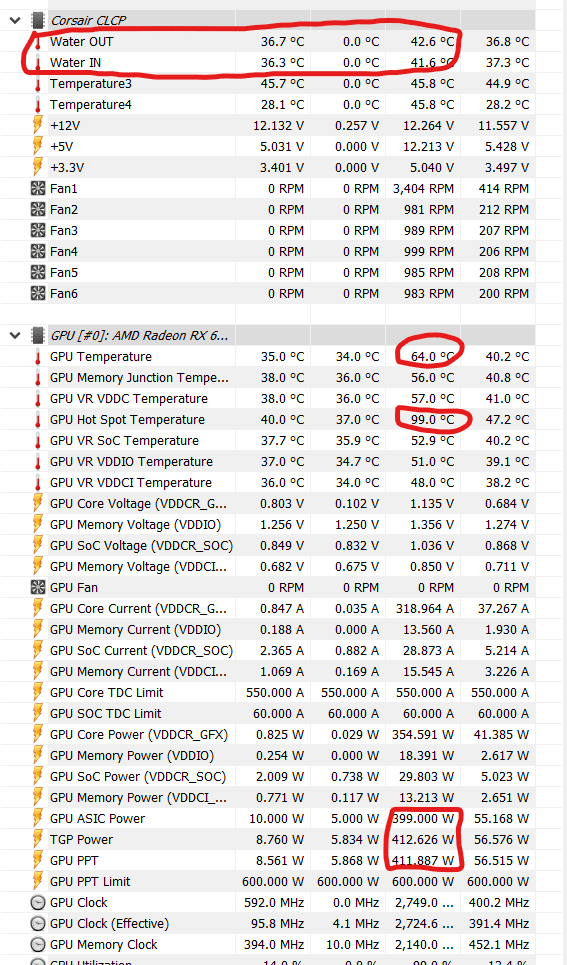The image size is (567, 965).
Task: Select the GPU Core Power (VDDCR_GFX) label
Action: coord(139,734)
